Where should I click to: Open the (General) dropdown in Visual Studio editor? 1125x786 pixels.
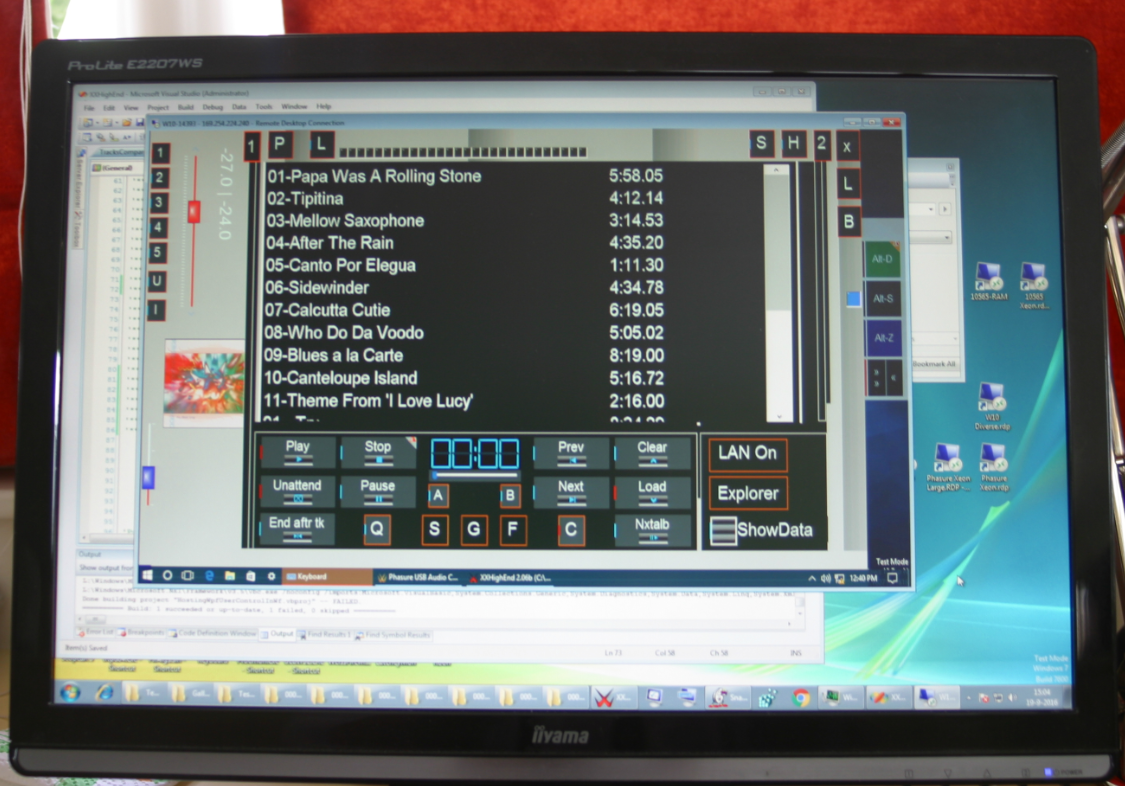tap(118, 168)
